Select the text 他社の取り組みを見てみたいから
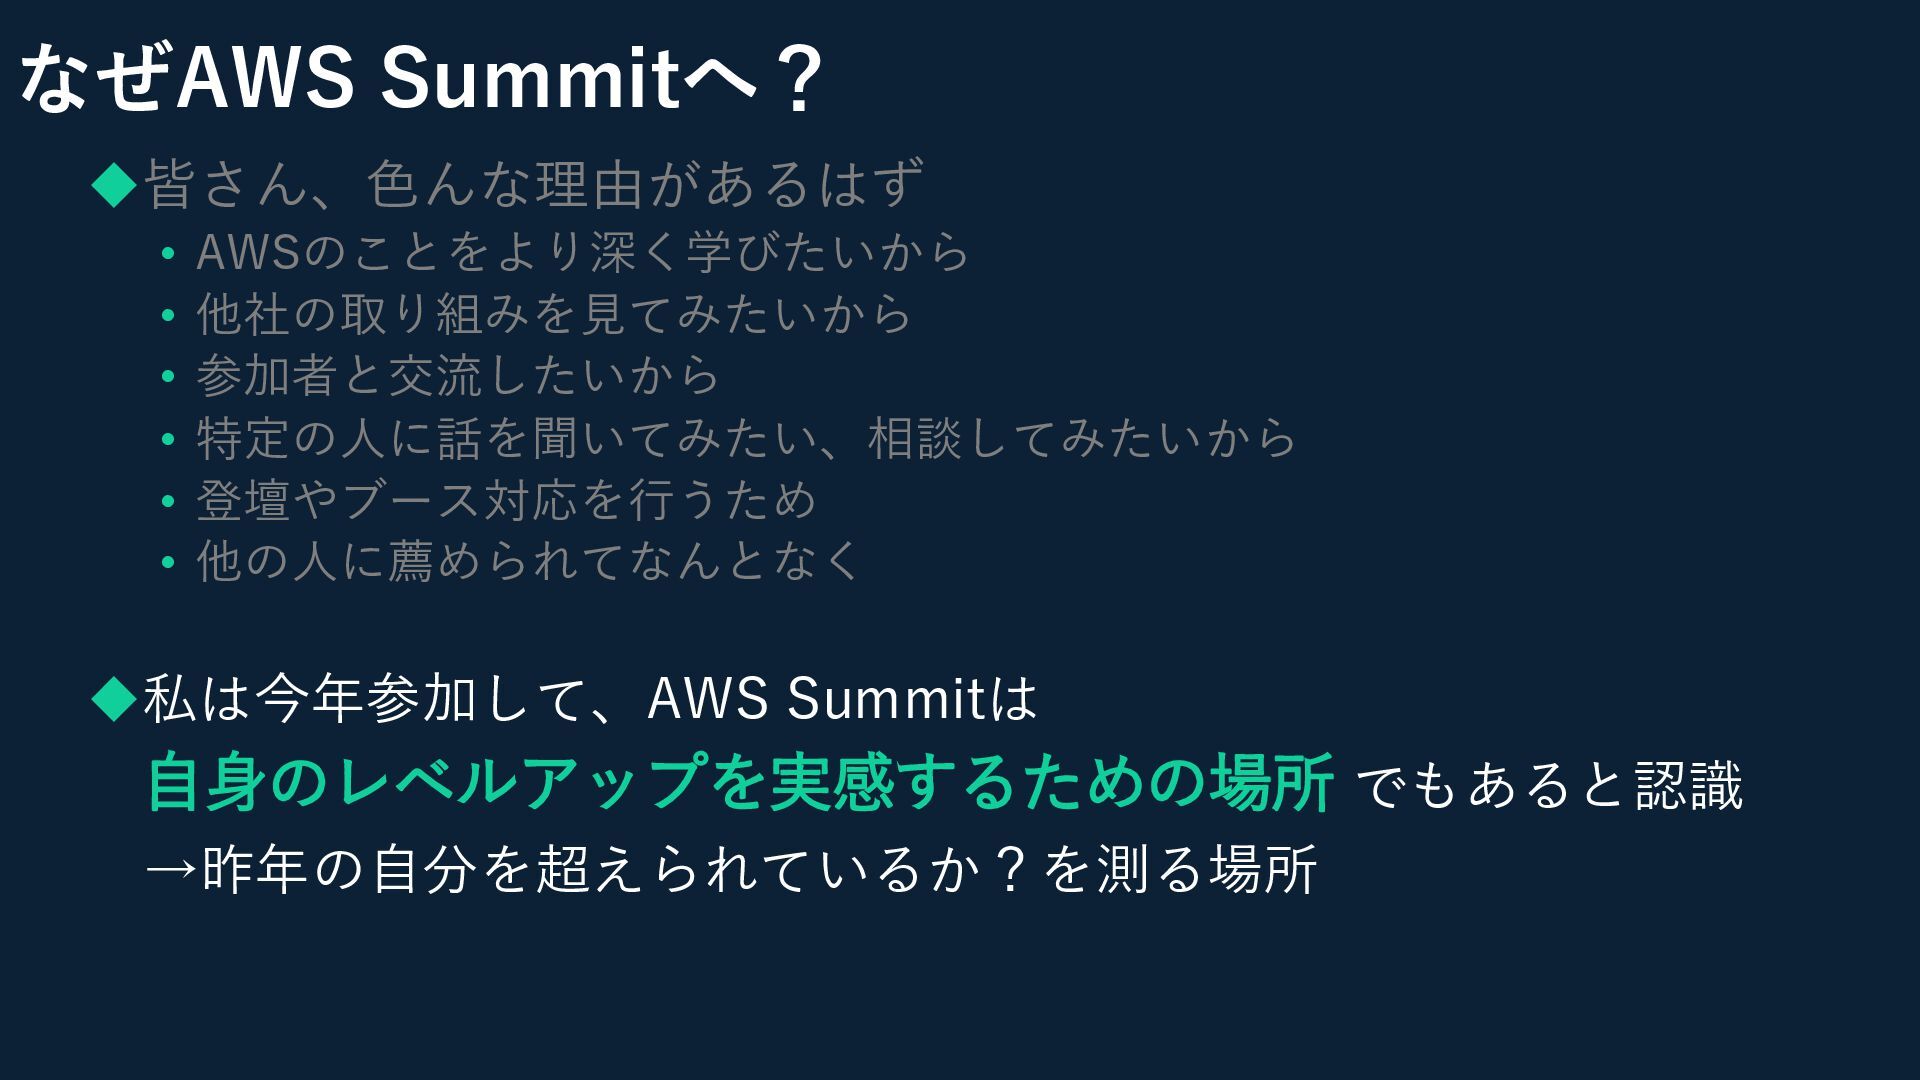This screenshot has width=1920, height=1080. coord(554,314)
